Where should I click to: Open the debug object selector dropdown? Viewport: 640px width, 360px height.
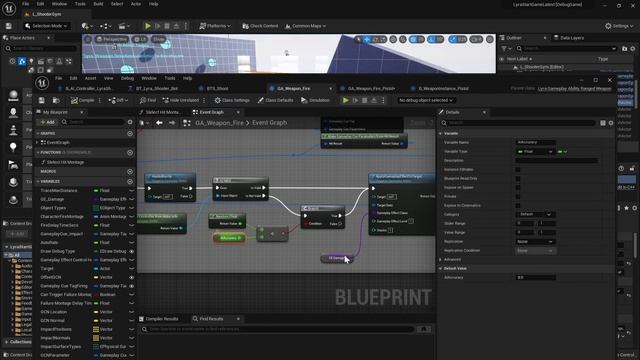point(426,100)
